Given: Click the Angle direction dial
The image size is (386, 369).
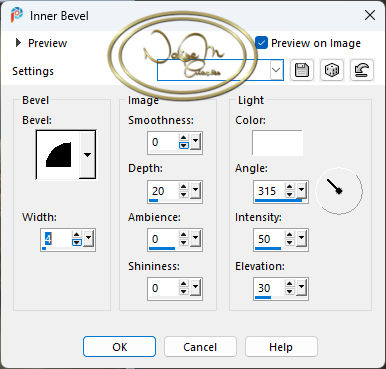Looking at the screenshot, I should [x=339, y=191].
